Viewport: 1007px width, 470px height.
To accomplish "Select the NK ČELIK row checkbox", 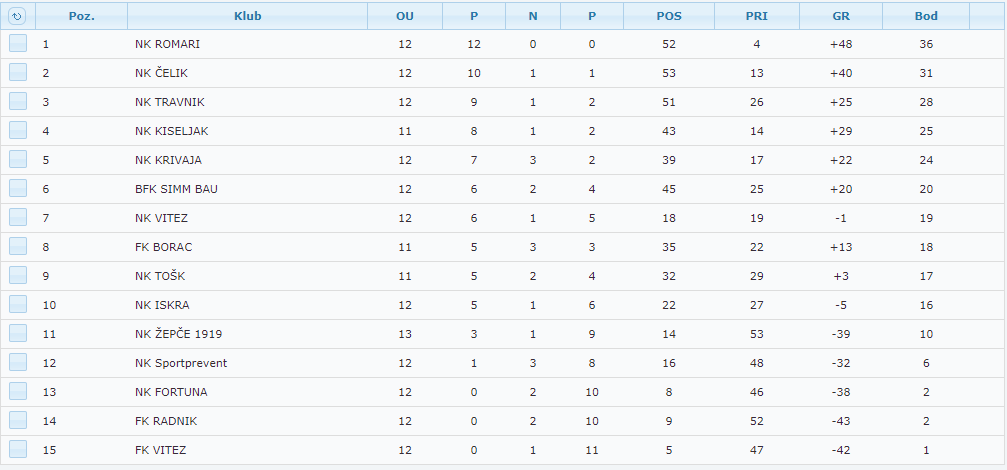I will tap(18, 73).
